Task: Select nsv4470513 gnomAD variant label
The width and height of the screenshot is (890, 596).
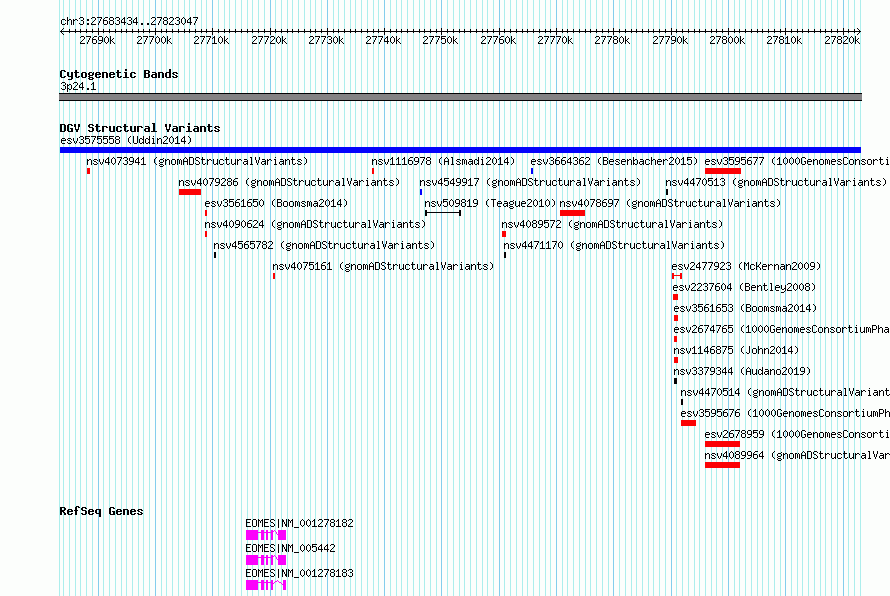Action: (x=776, y=182)
